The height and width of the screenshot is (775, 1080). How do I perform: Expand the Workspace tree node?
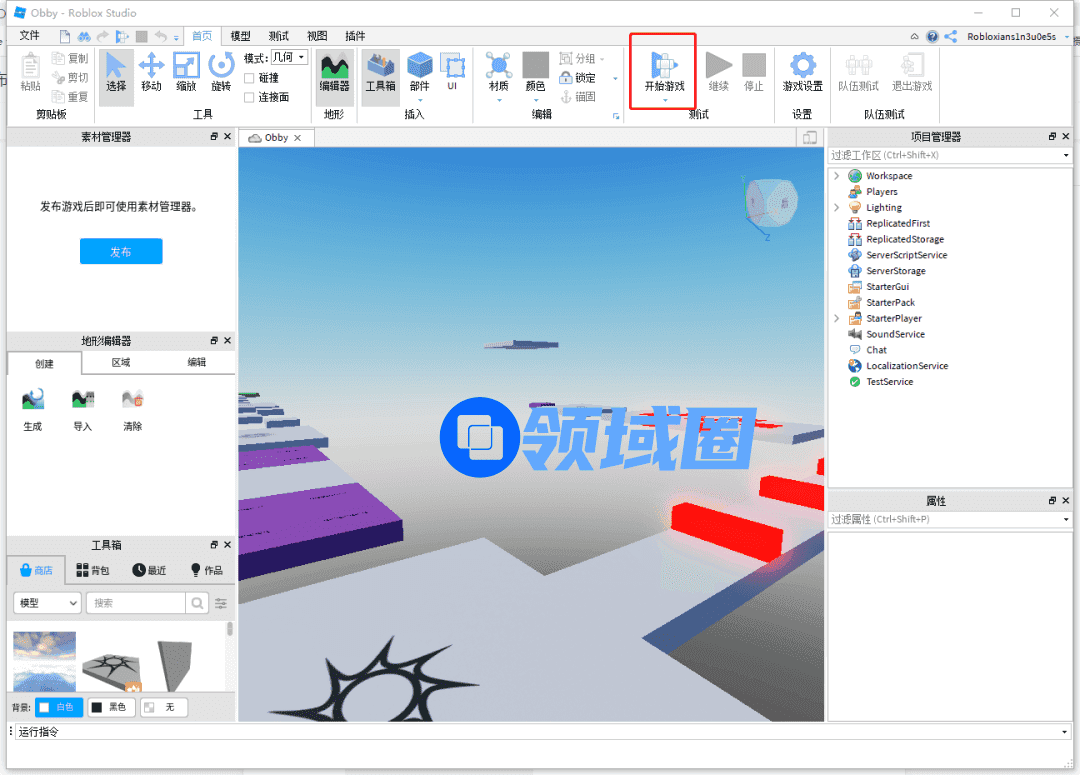[x=836, y=176]
